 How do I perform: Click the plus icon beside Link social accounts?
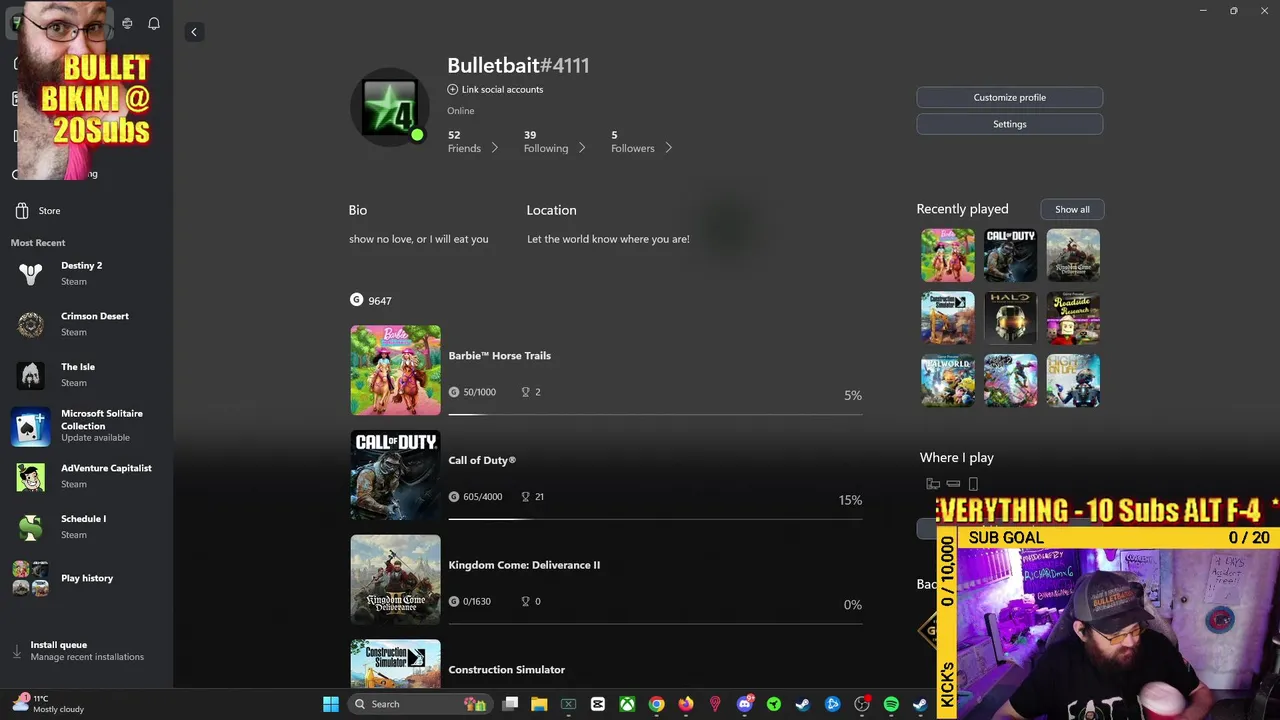(x=452, y=89)
